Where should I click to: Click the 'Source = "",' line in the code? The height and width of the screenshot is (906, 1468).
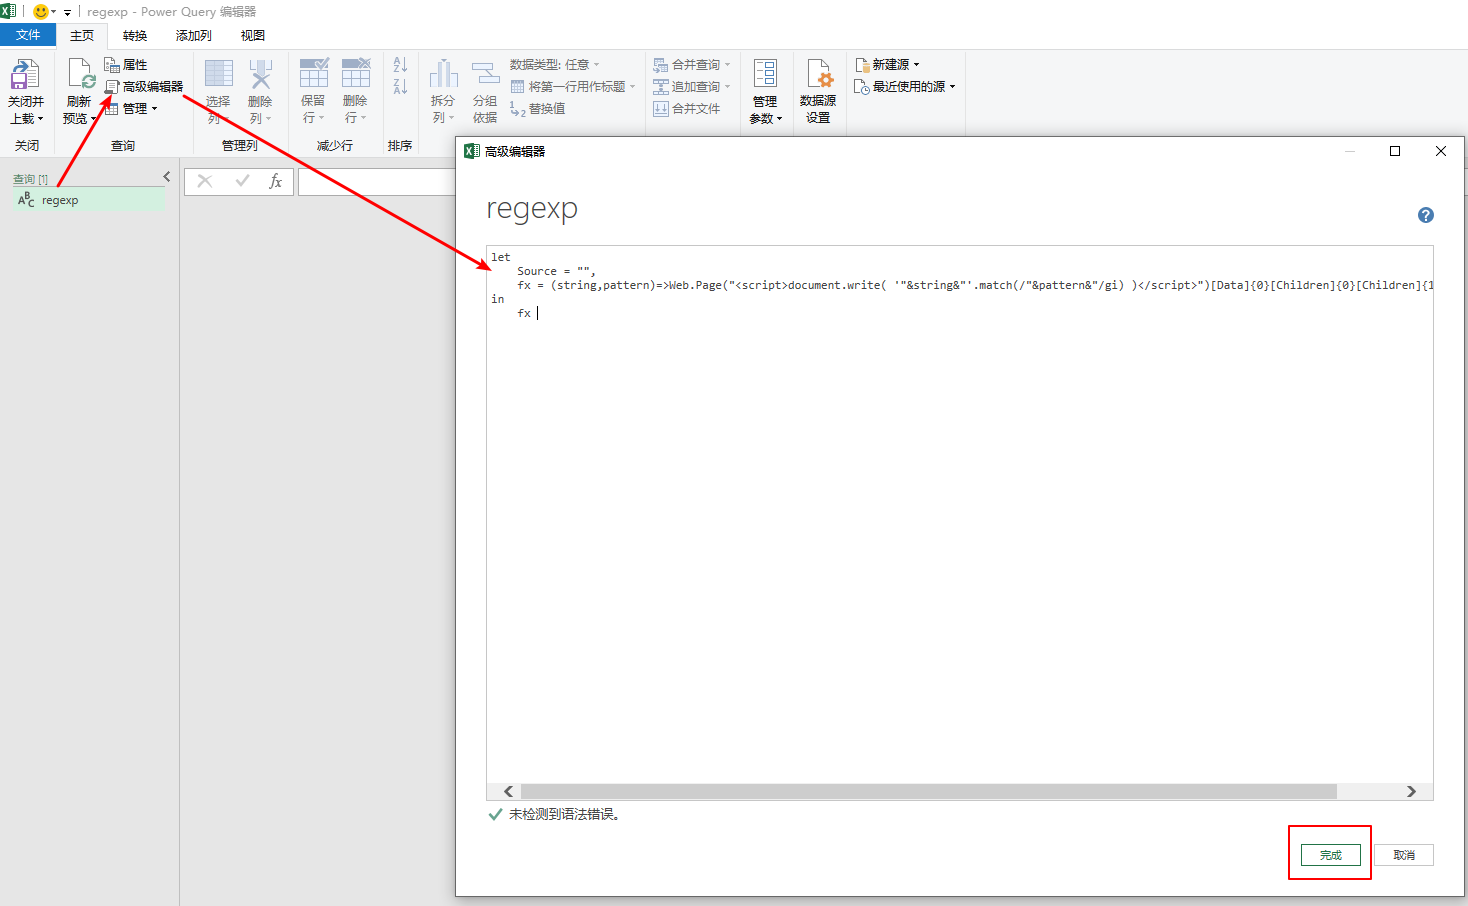(556, 271)
